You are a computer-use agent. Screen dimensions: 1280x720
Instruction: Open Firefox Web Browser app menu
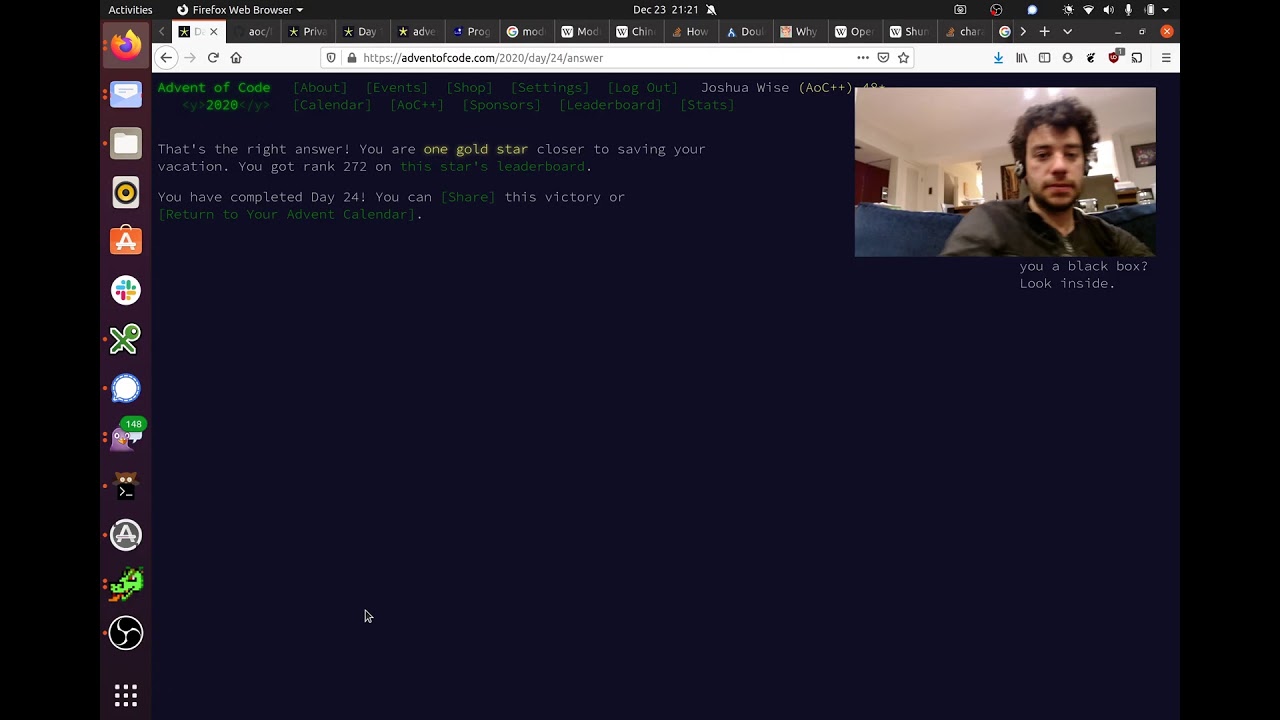(240, 10)
